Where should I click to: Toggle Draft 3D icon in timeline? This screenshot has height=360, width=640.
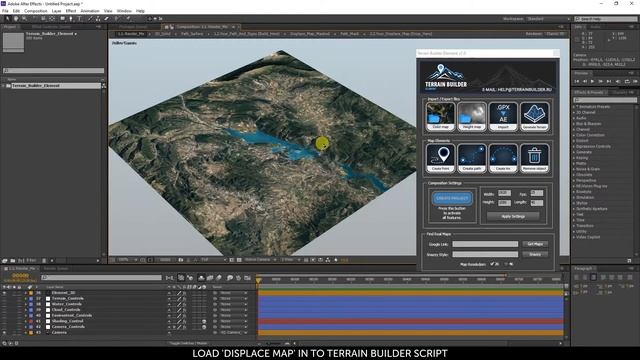(190, 278)
